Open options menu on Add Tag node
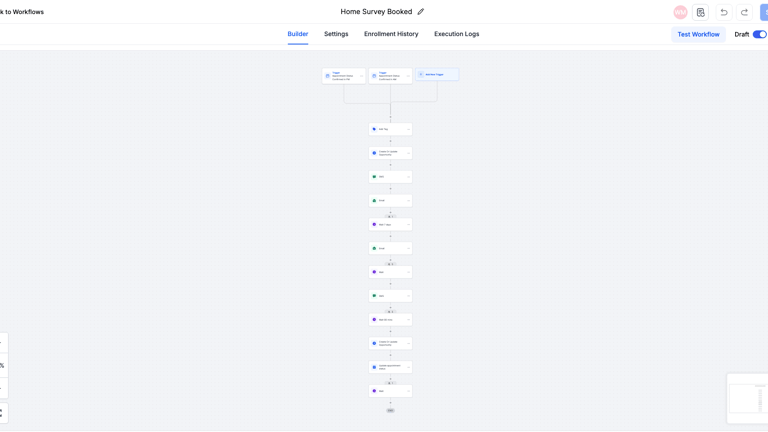Viewport: 768px width, 432px height. click(x=408, y=129)
